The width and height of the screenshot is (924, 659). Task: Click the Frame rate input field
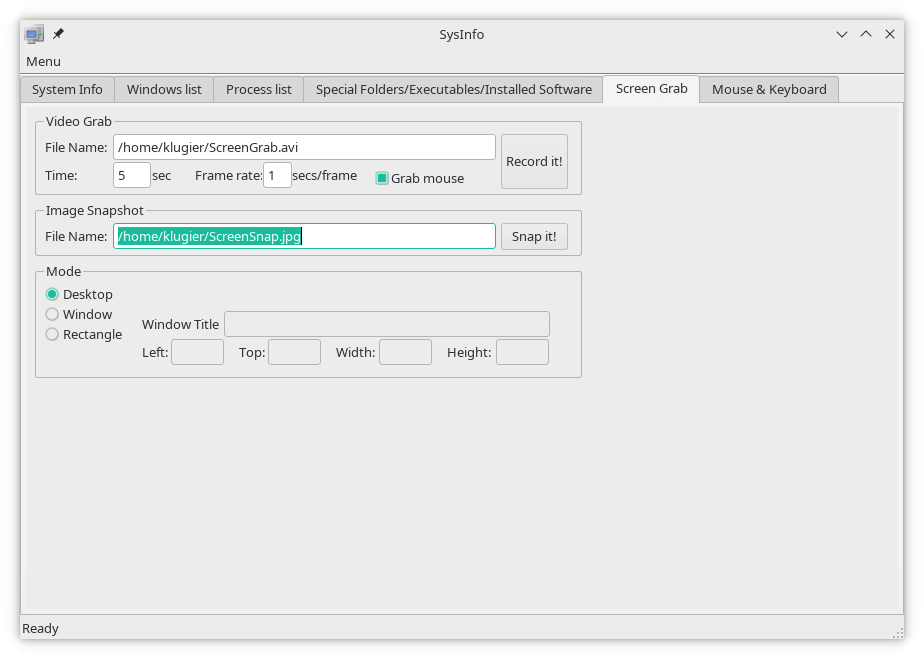pos(277,176)
